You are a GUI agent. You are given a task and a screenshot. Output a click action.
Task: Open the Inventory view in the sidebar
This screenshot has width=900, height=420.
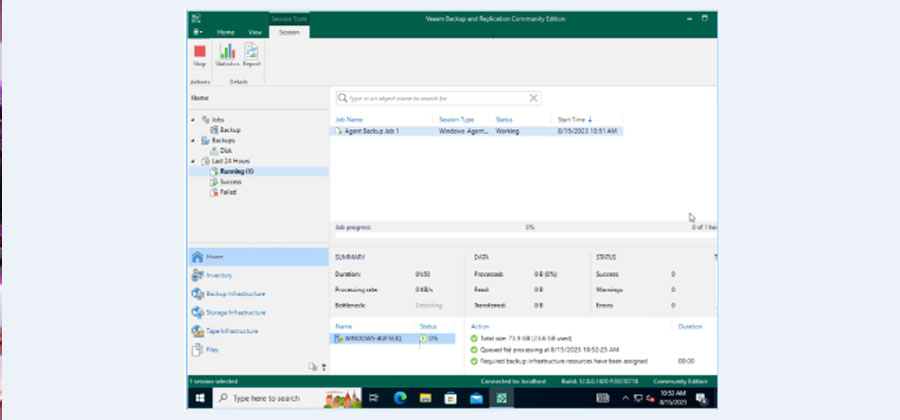(x=218, y=275)
